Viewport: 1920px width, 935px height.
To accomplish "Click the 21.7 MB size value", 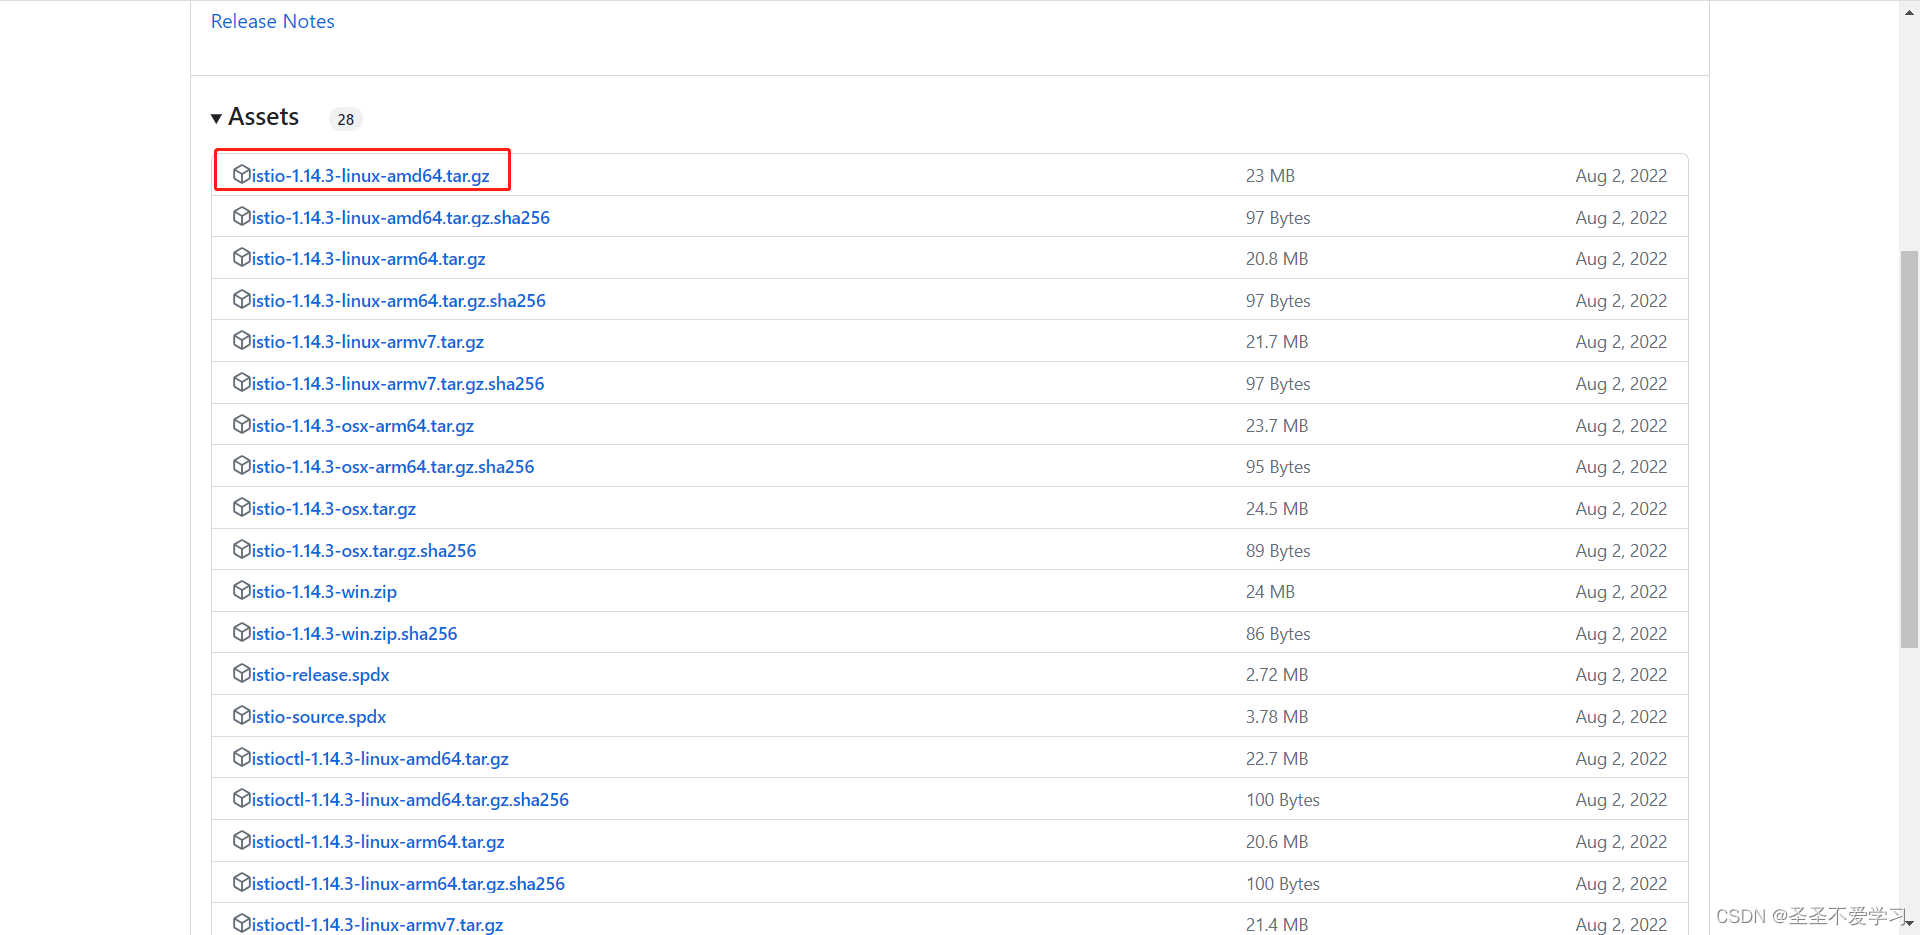I will coord(1277,341).
